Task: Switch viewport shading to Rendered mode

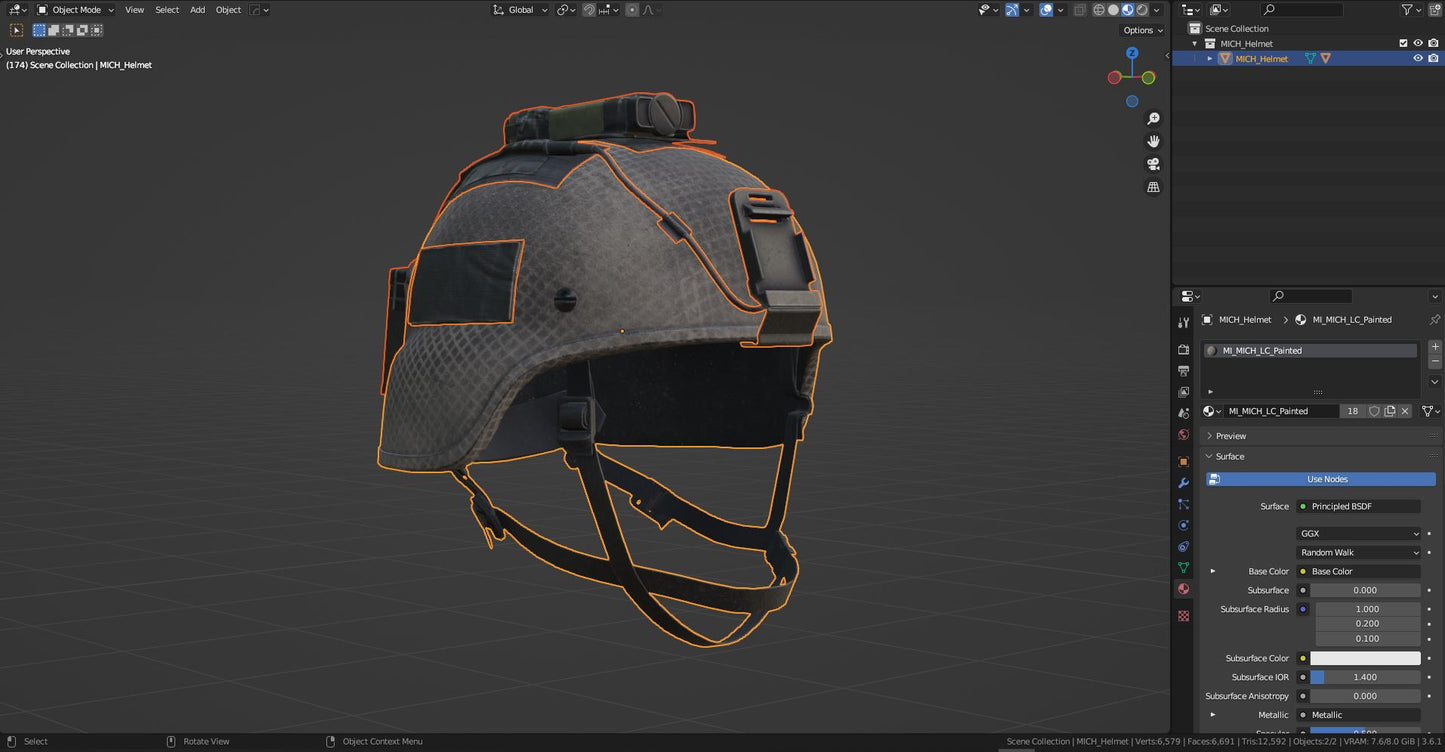Action: (x=1141, y=9)
